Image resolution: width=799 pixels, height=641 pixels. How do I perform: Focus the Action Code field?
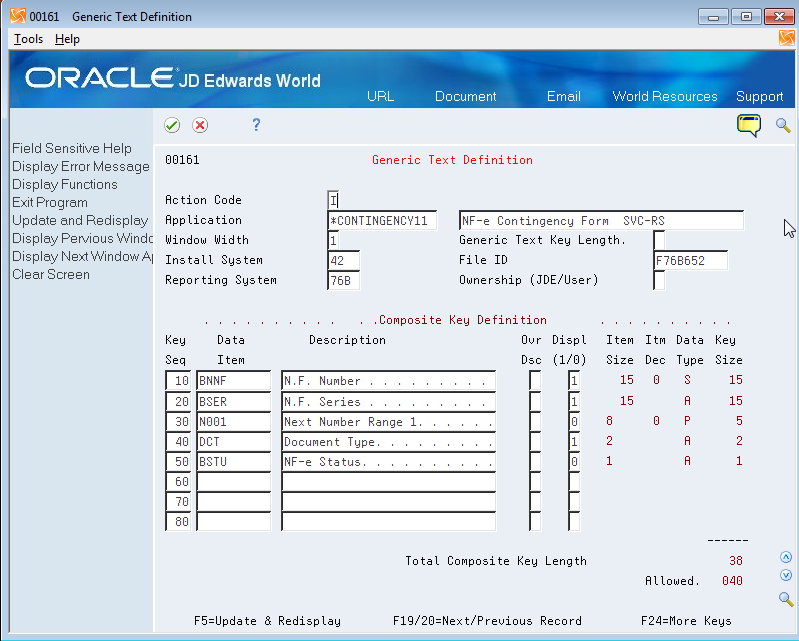coord(333,200)
